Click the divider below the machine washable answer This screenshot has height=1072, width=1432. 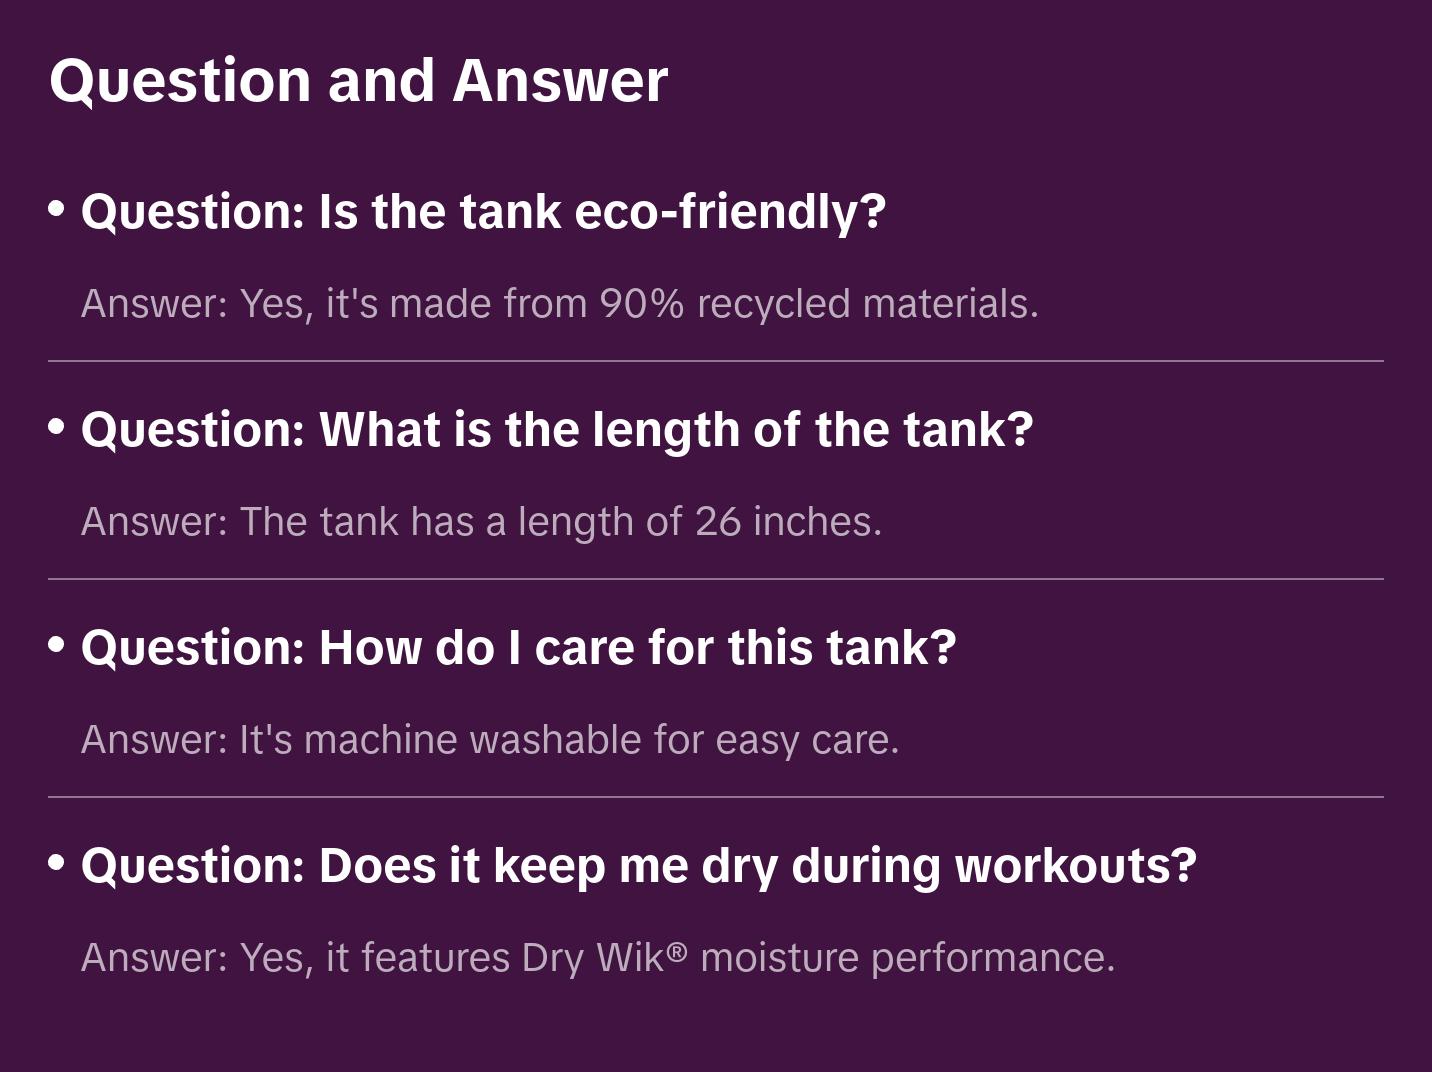point(716,797)
